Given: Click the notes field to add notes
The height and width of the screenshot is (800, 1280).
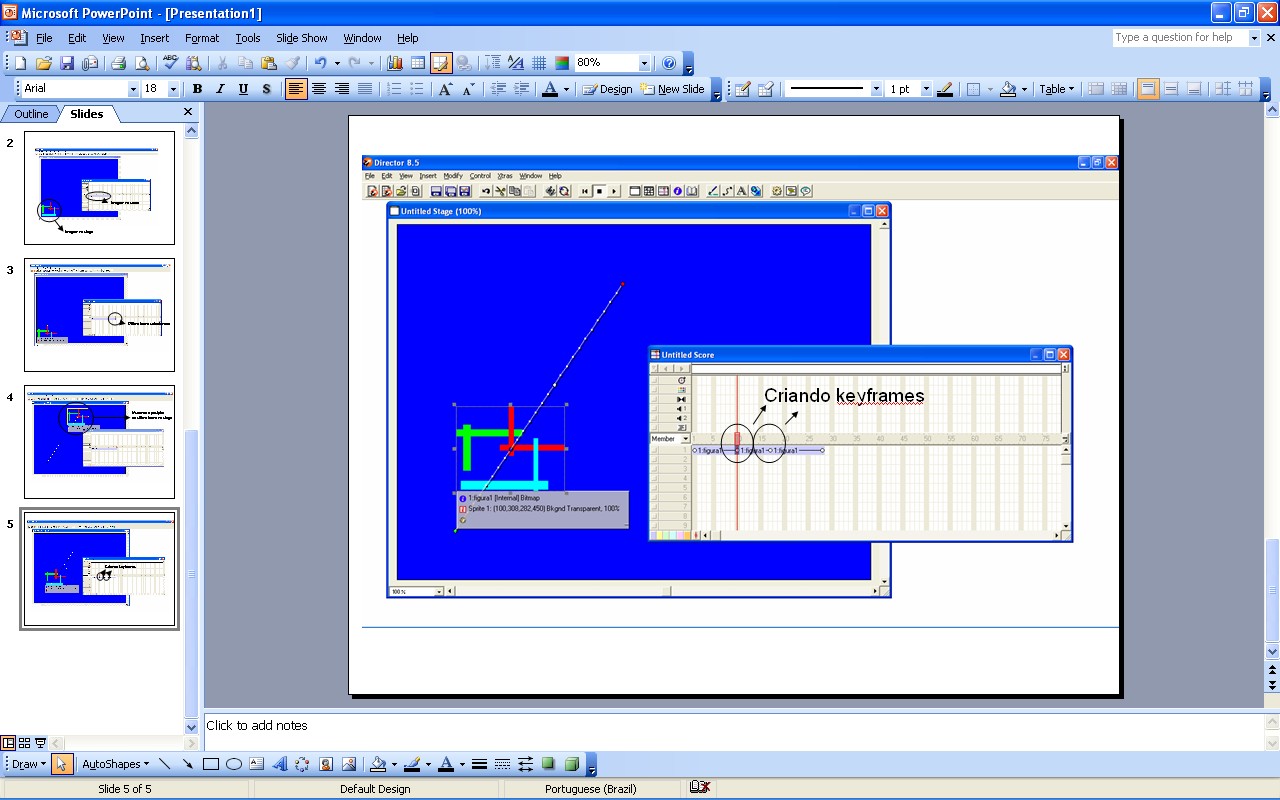Looking at the screenshot, I should [734, 730].
